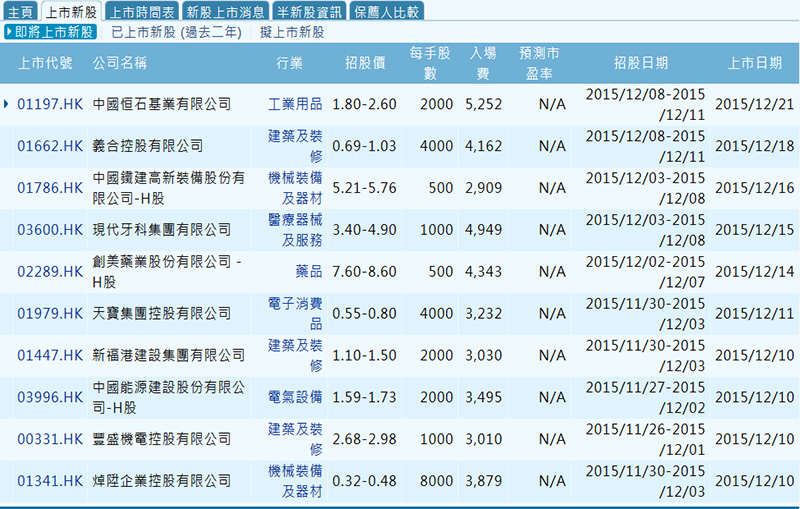Click the 行業 column header
The width and height of the screenshot is (800, 509).
click(289, 63)
